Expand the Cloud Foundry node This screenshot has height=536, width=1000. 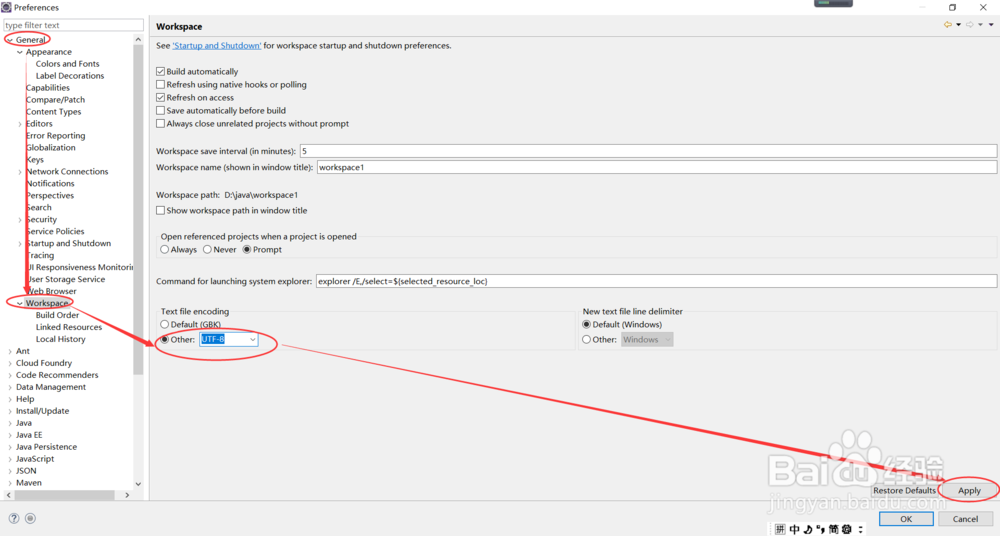click(10, 363)
